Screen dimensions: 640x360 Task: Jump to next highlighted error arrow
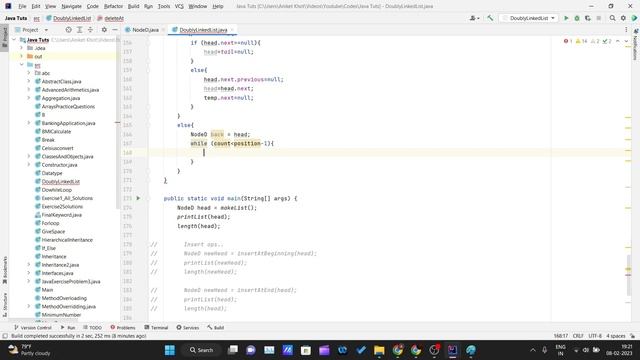pyautogui.click(x=626, y=41)
